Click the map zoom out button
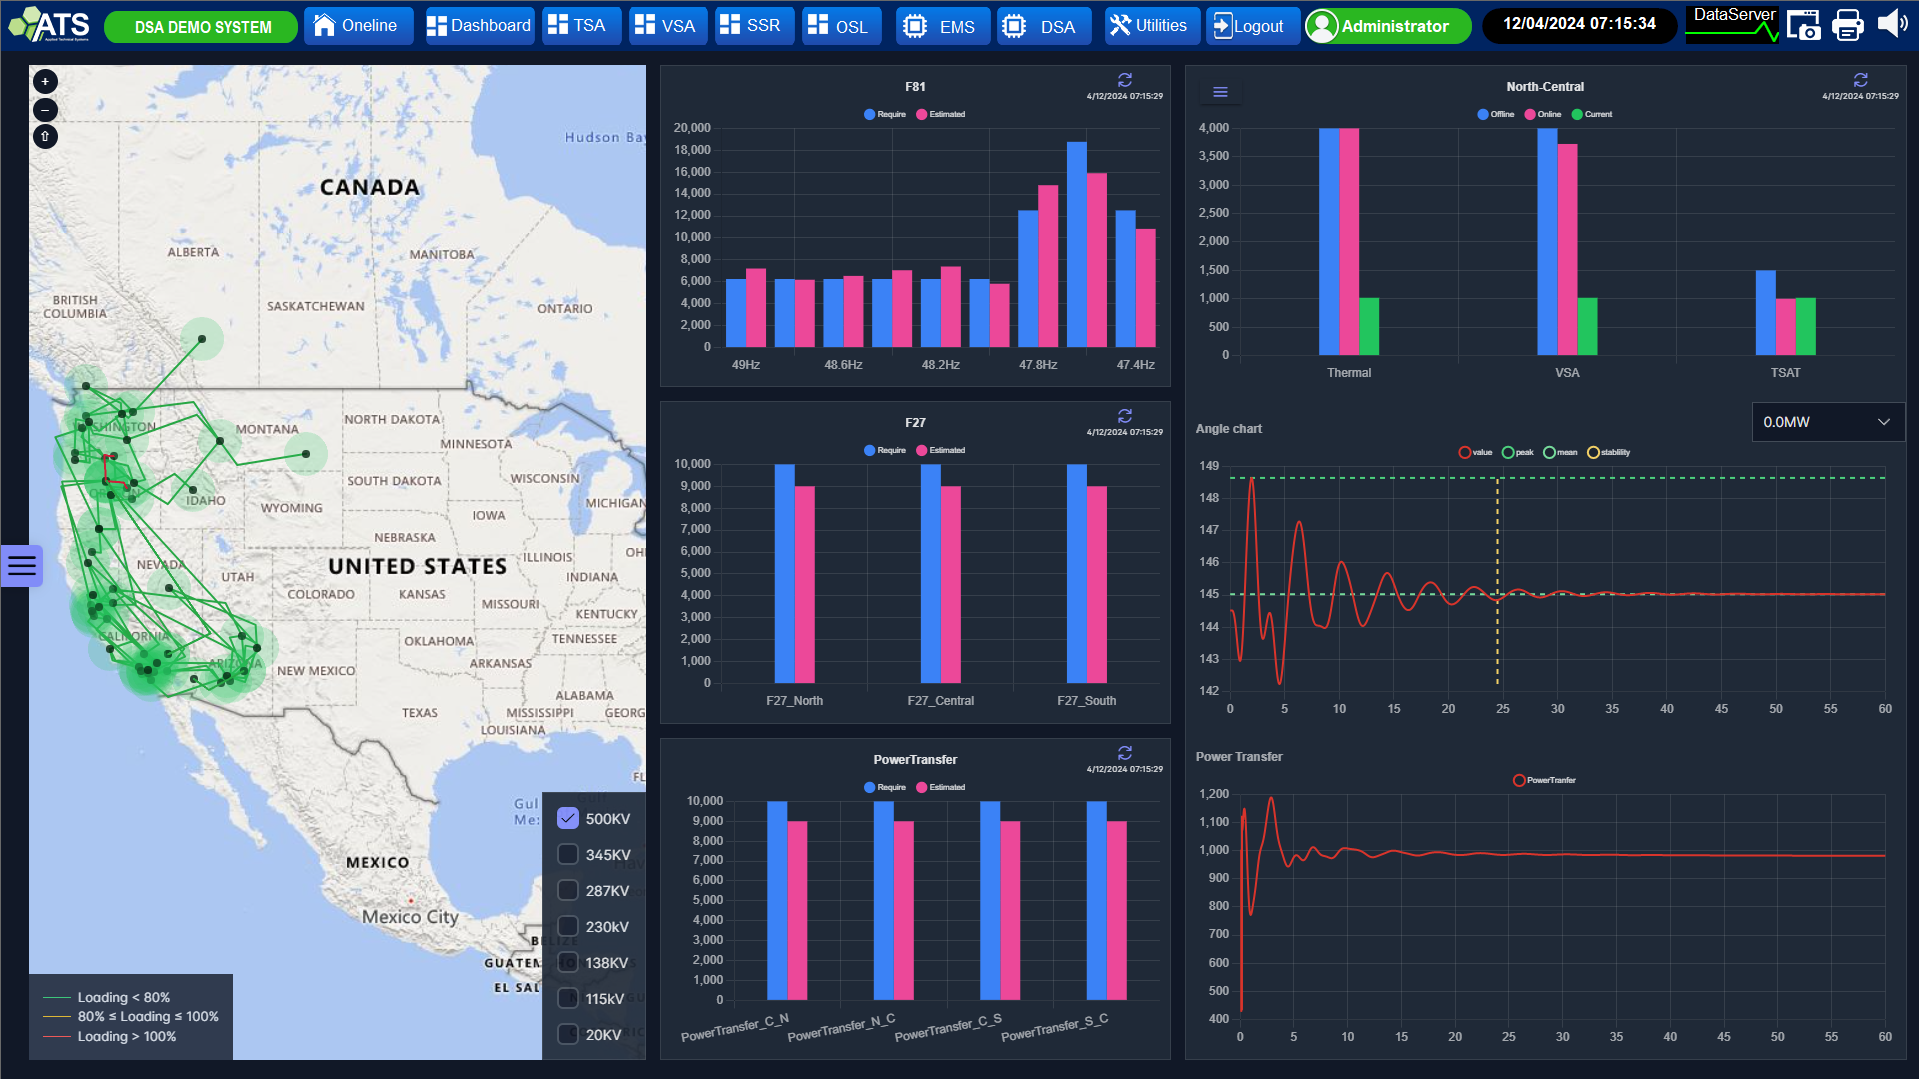The width and height of the screenshot is (1919, 1079). (45, 110)
